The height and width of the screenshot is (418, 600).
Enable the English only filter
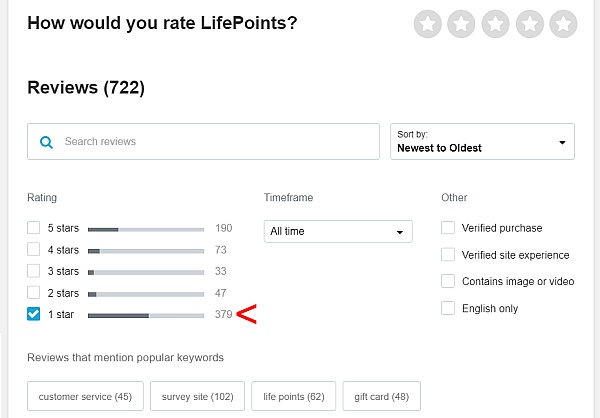tap(448, 308)
